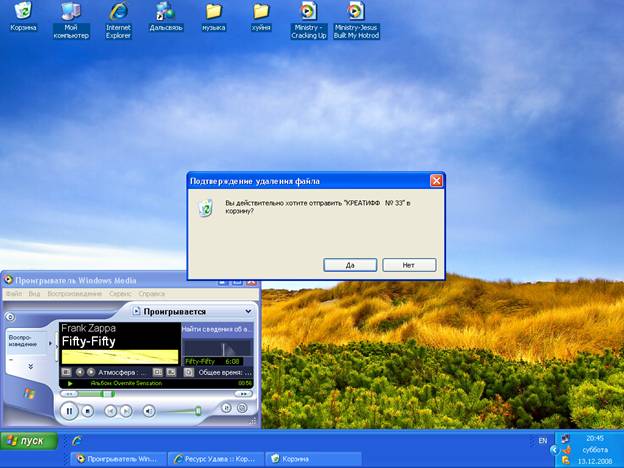The width and height of the screenshot is (624, 468).
Task: Open the Сервис menu
Action: coord(120,294)
